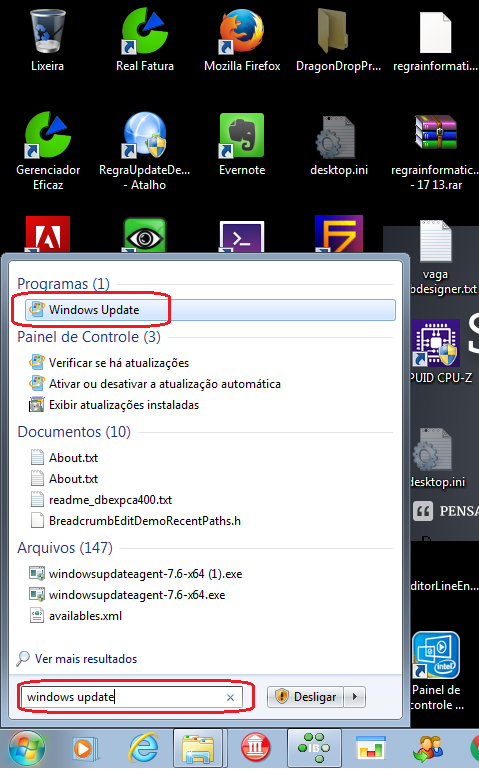
Task: Open the bar chart taskbar application
Action: pyautogui.click(x=371, y=749)
